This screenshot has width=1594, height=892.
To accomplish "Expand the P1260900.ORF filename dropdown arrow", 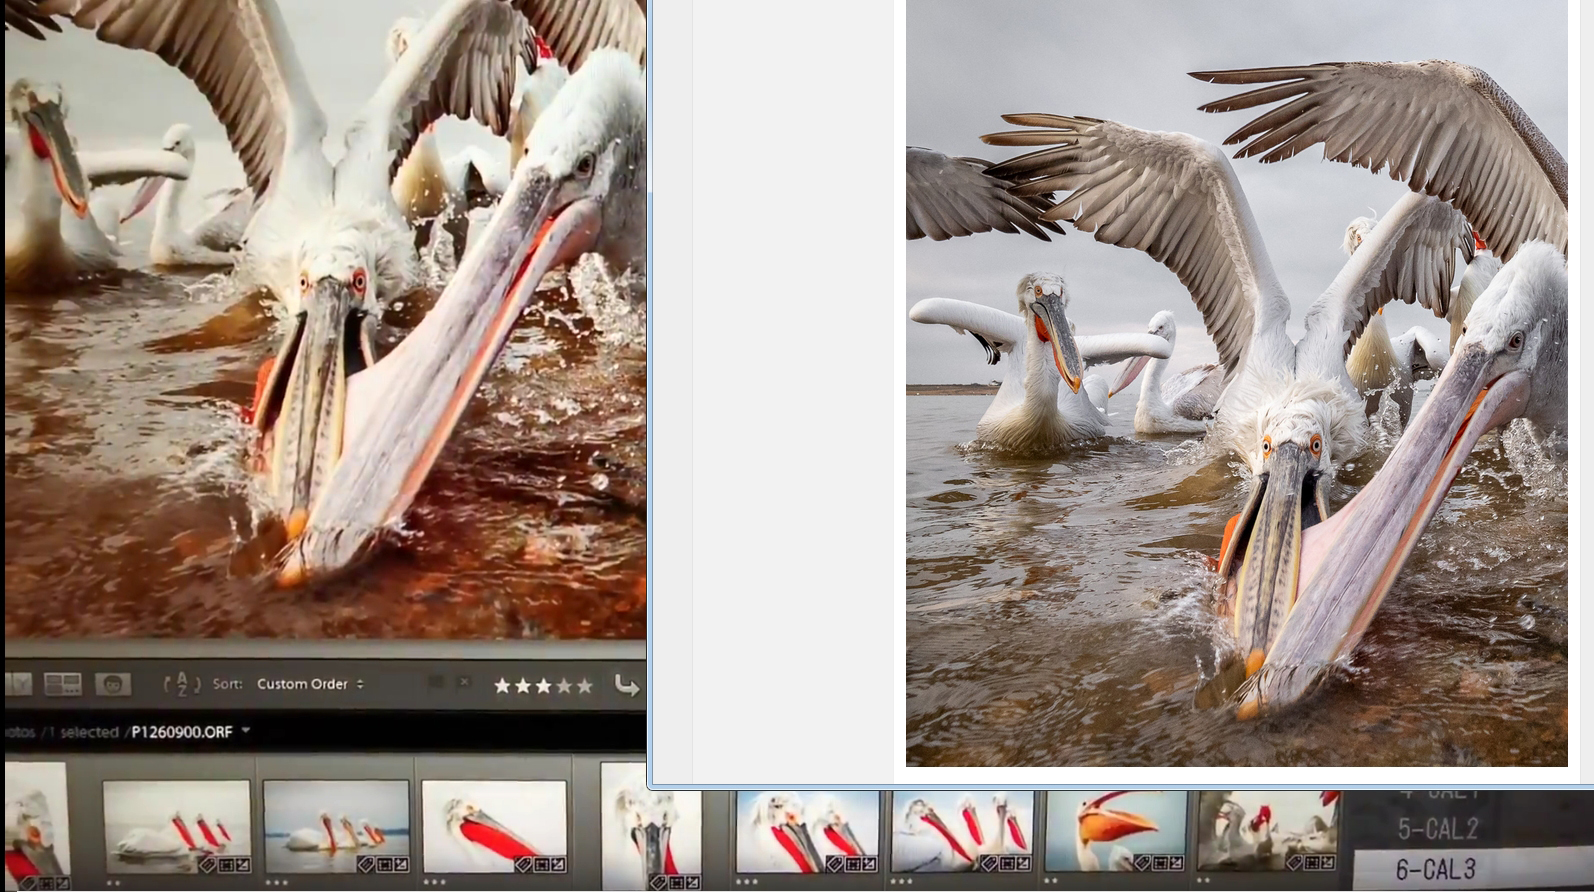I will coord(246,731).
